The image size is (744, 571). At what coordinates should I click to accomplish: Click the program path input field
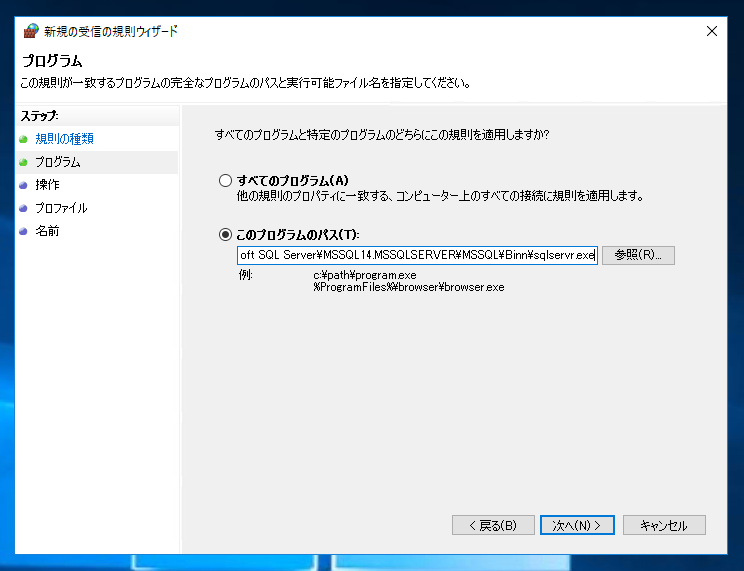(x=417, y=255)
